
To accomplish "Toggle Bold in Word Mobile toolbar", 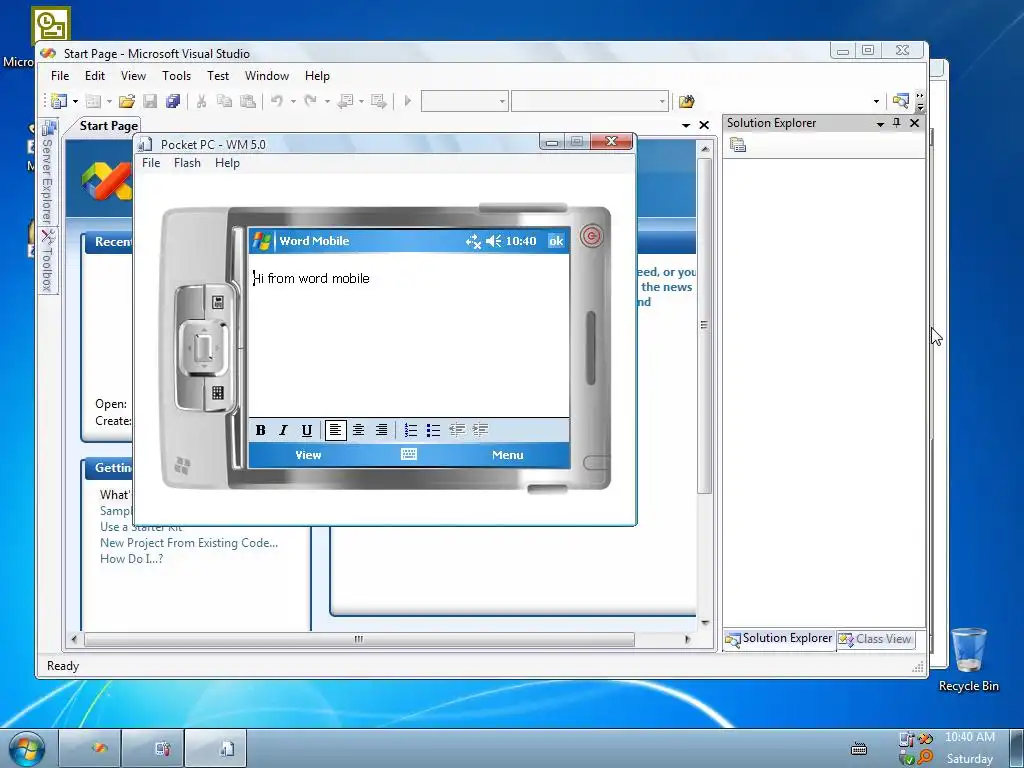I will 261,430.
